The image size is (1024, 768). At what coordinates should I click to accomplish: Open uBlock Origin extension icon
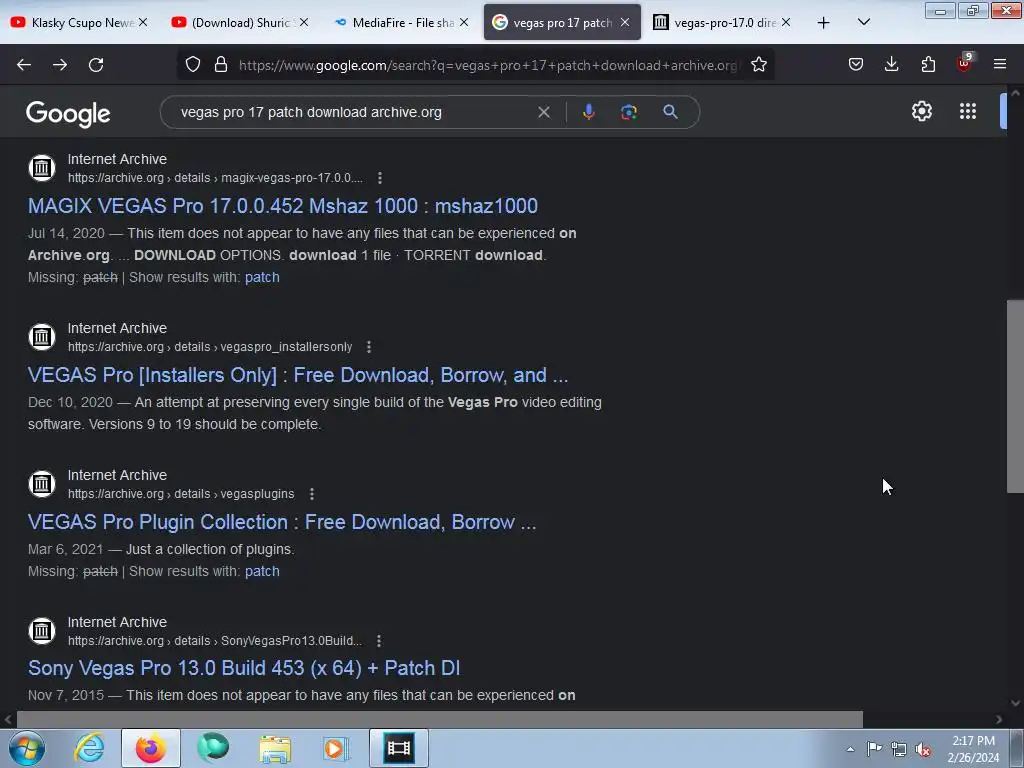[964, 63]
